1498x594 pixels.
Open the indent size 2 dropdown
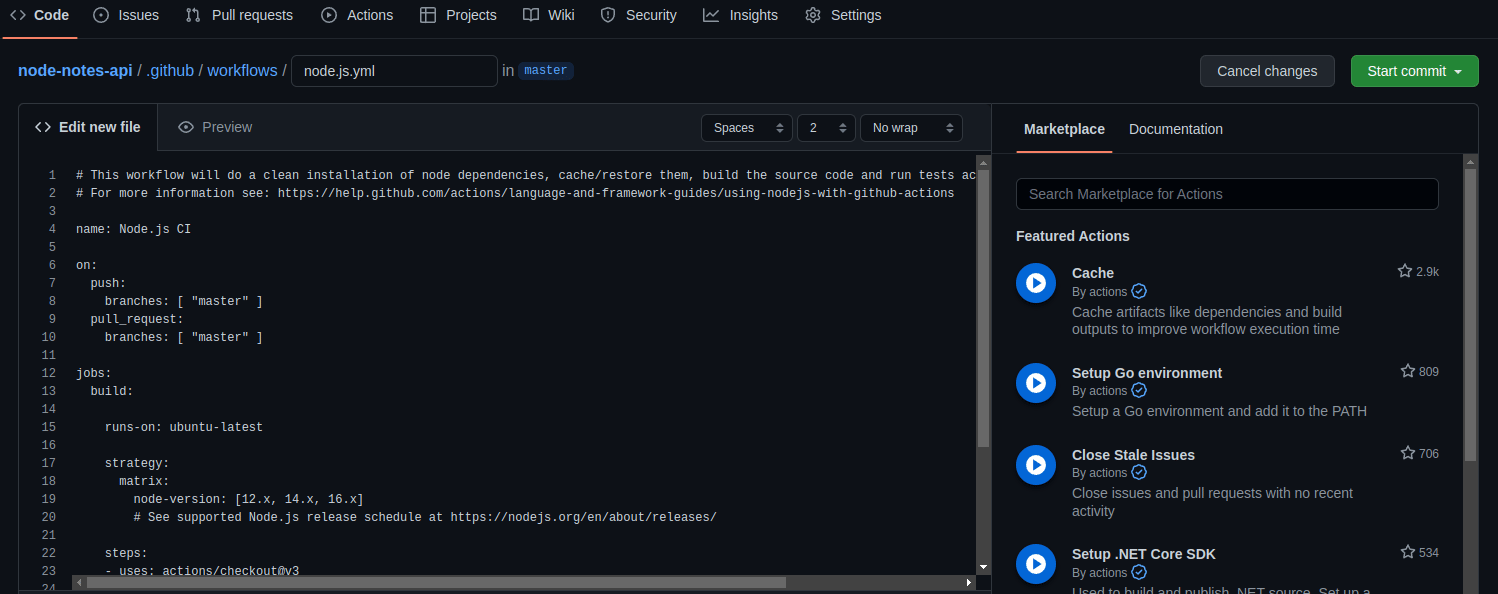coord(826,128)
